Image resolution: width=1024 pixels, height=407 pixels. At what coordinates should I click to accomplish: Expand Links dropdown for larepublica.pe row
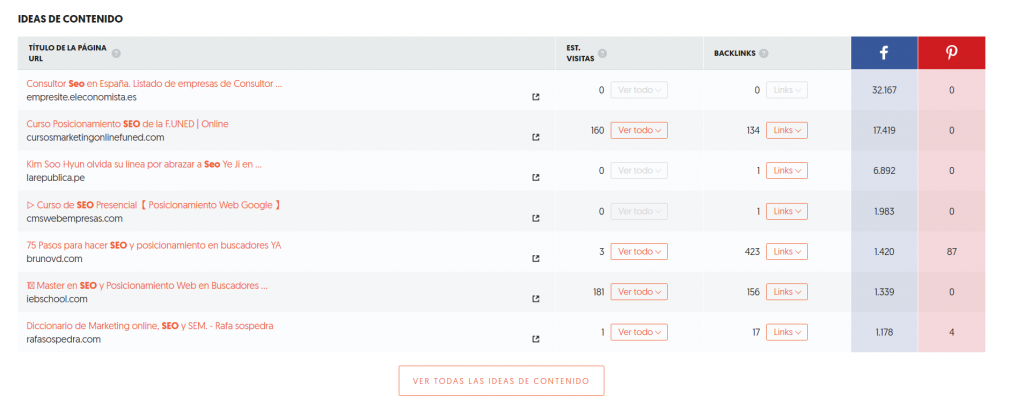tap(786, 171)
